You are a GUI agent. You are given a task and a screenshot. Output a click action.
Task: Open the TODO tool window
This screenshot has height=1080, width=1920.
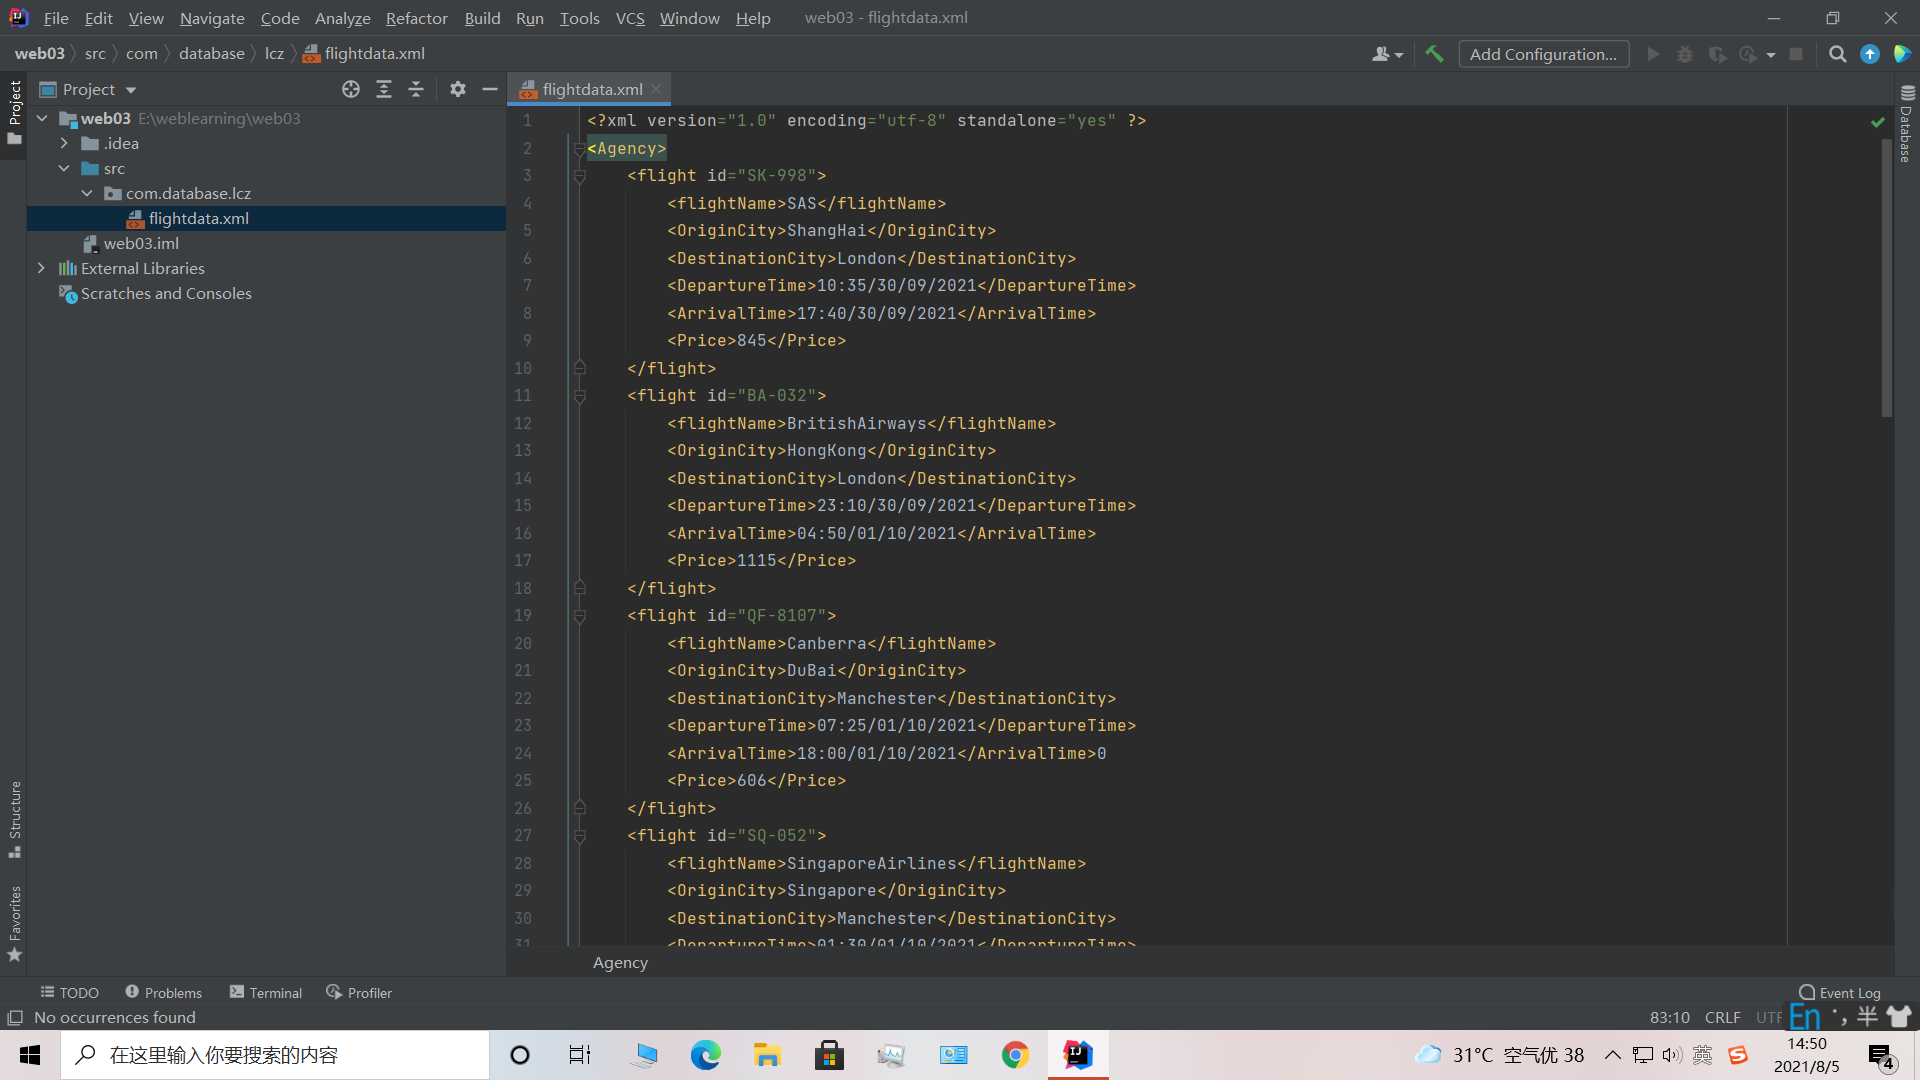(69, 992)
